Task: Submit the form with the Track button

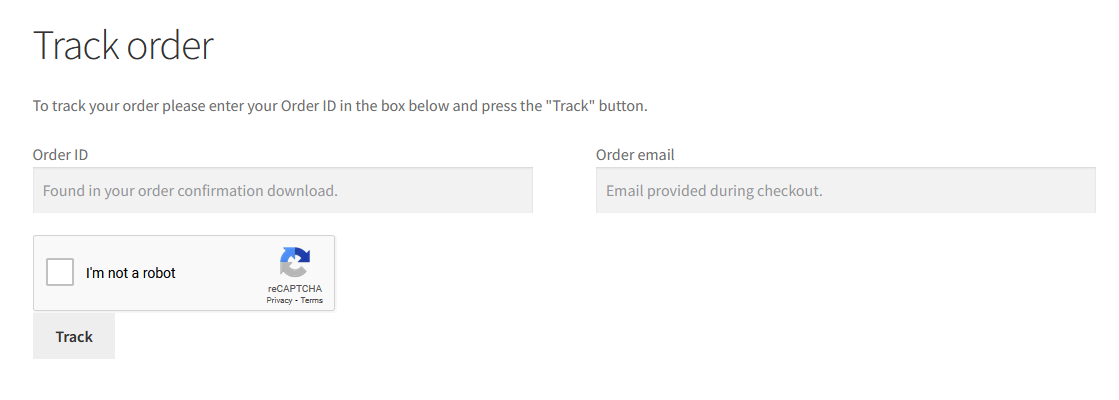Action: coord(74,336)
